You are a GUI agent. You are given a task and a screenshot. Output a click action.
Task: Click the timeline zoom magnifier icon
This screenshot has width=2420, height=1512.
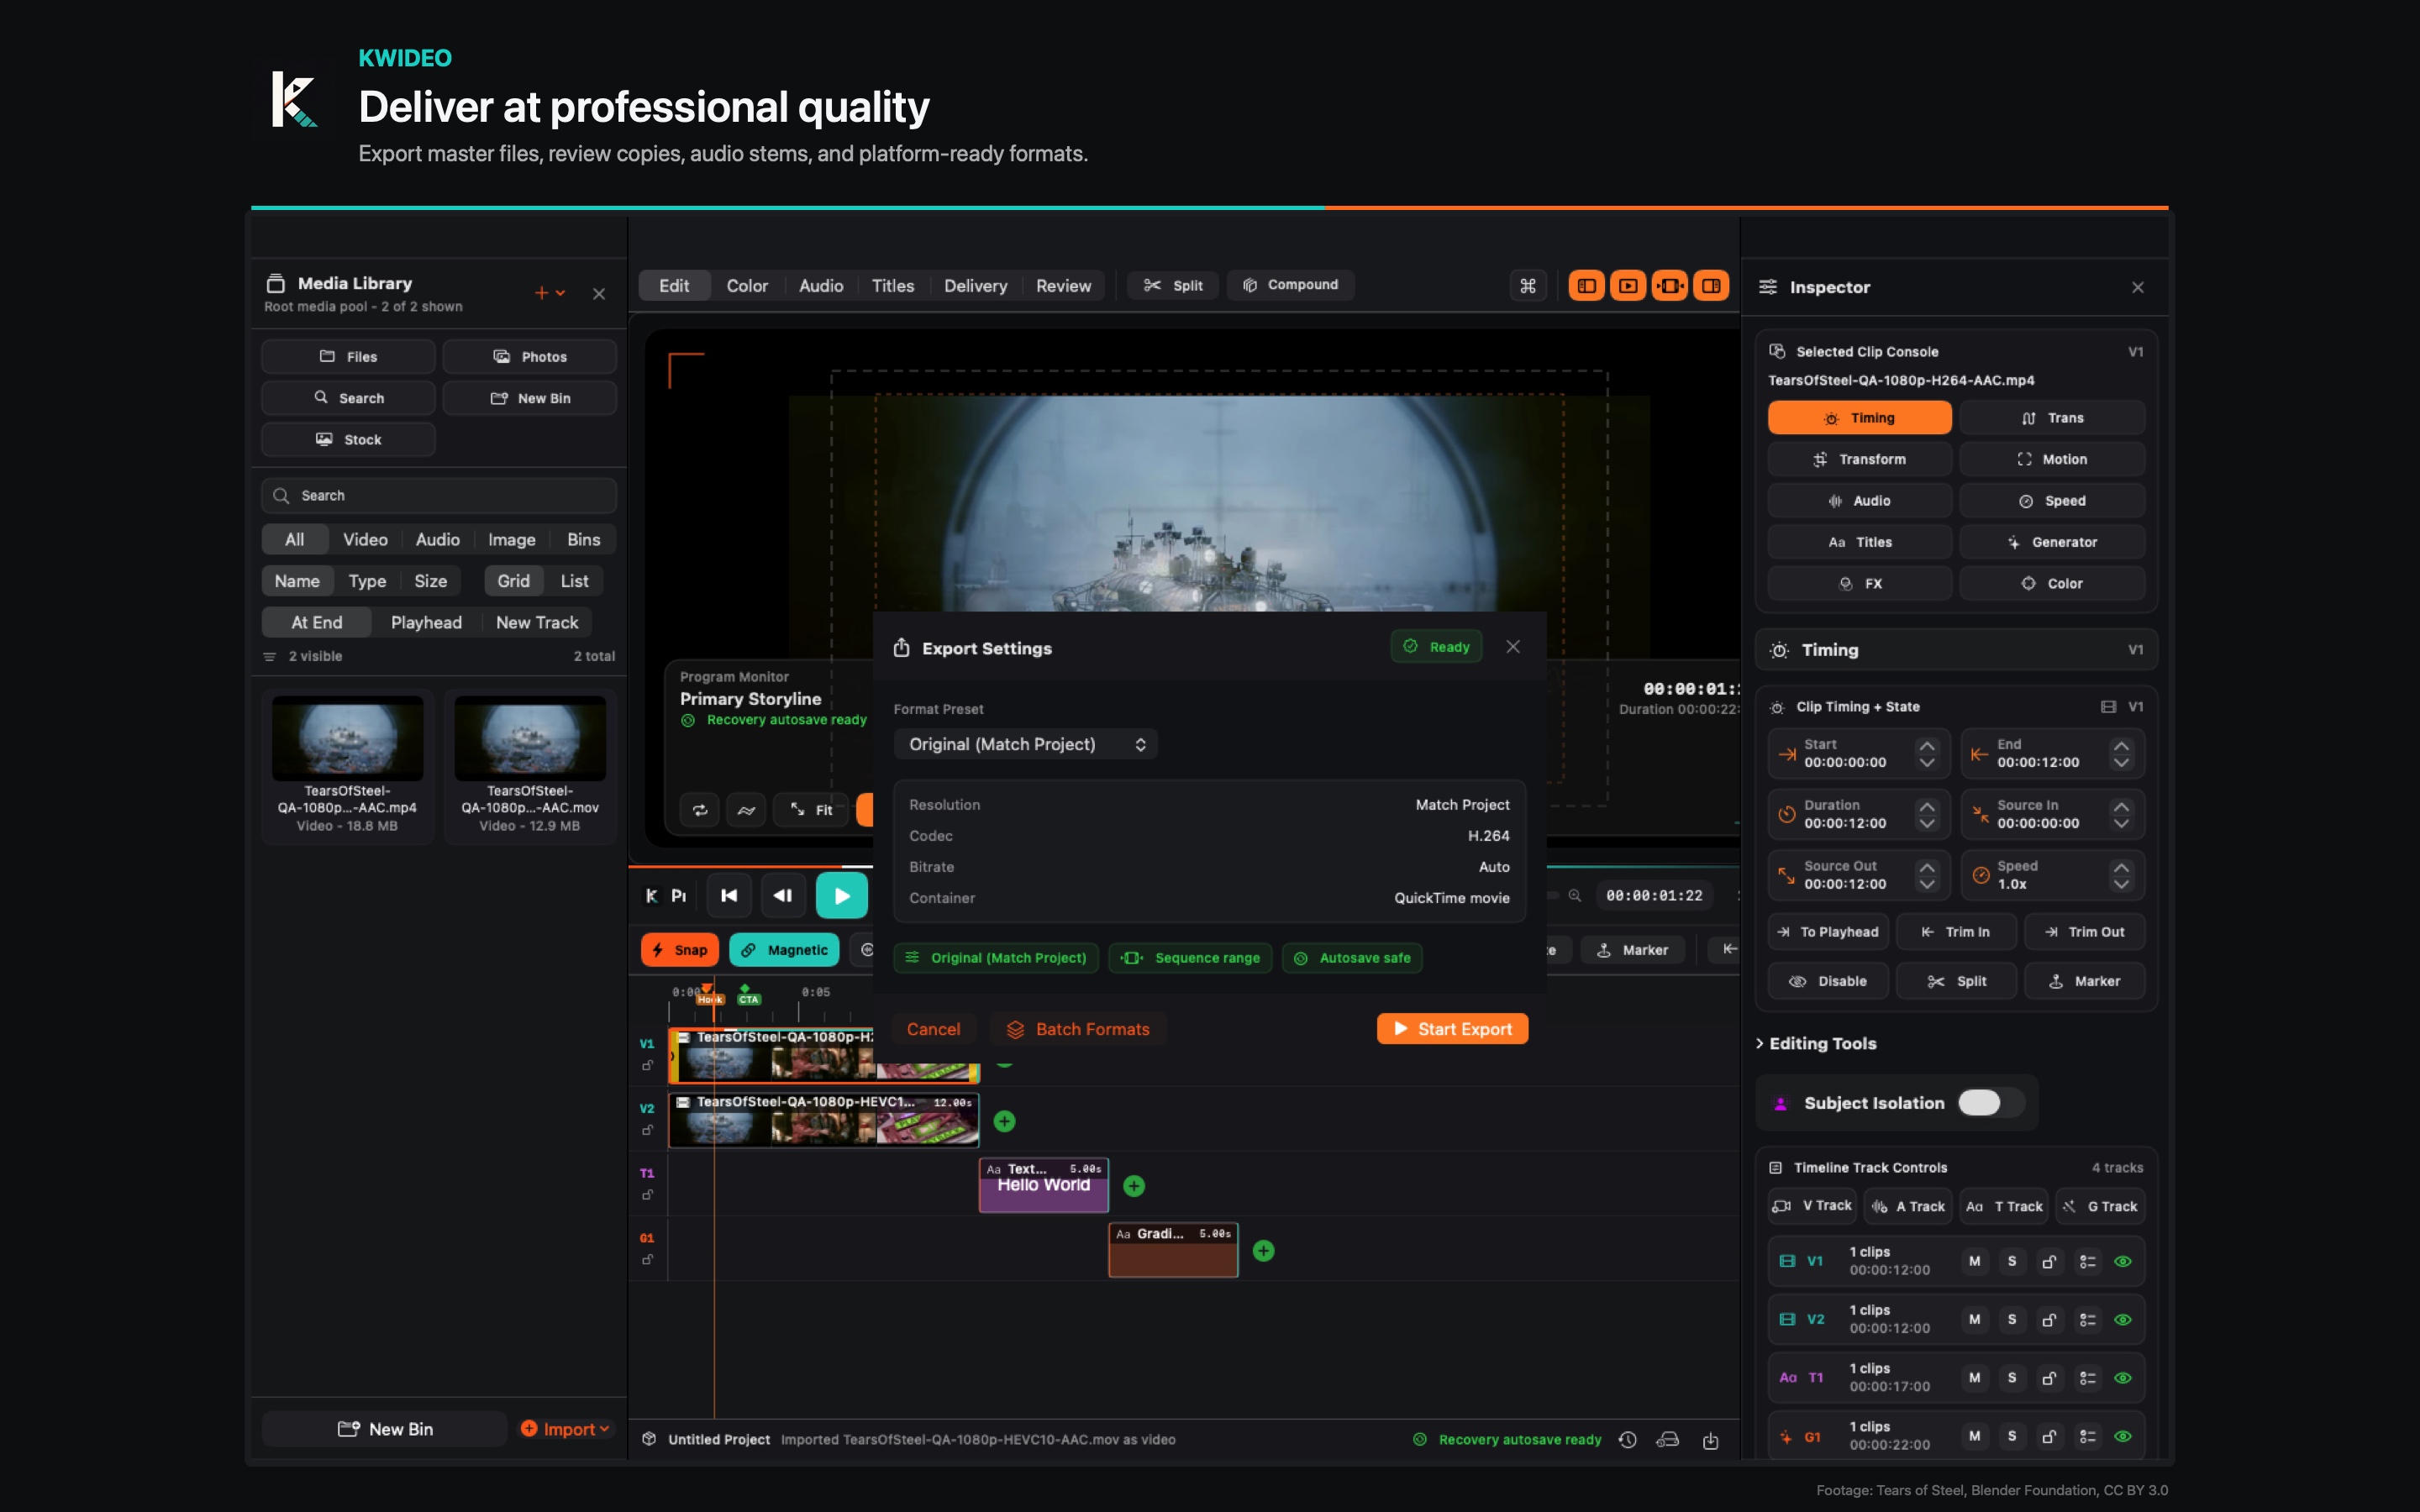[1575, 895]
